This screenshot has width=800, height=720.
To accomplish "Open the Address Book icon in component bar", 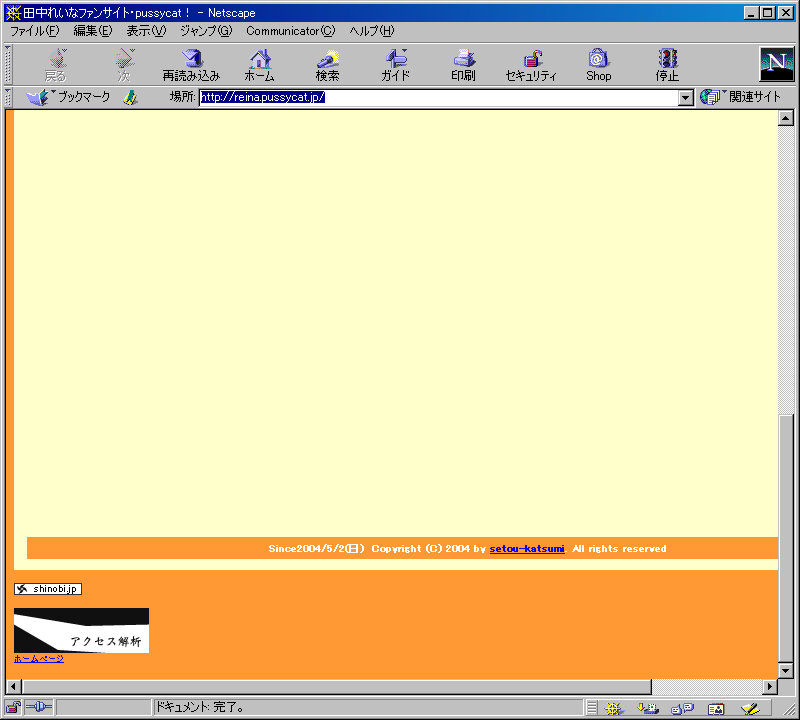I will point(716,708).
